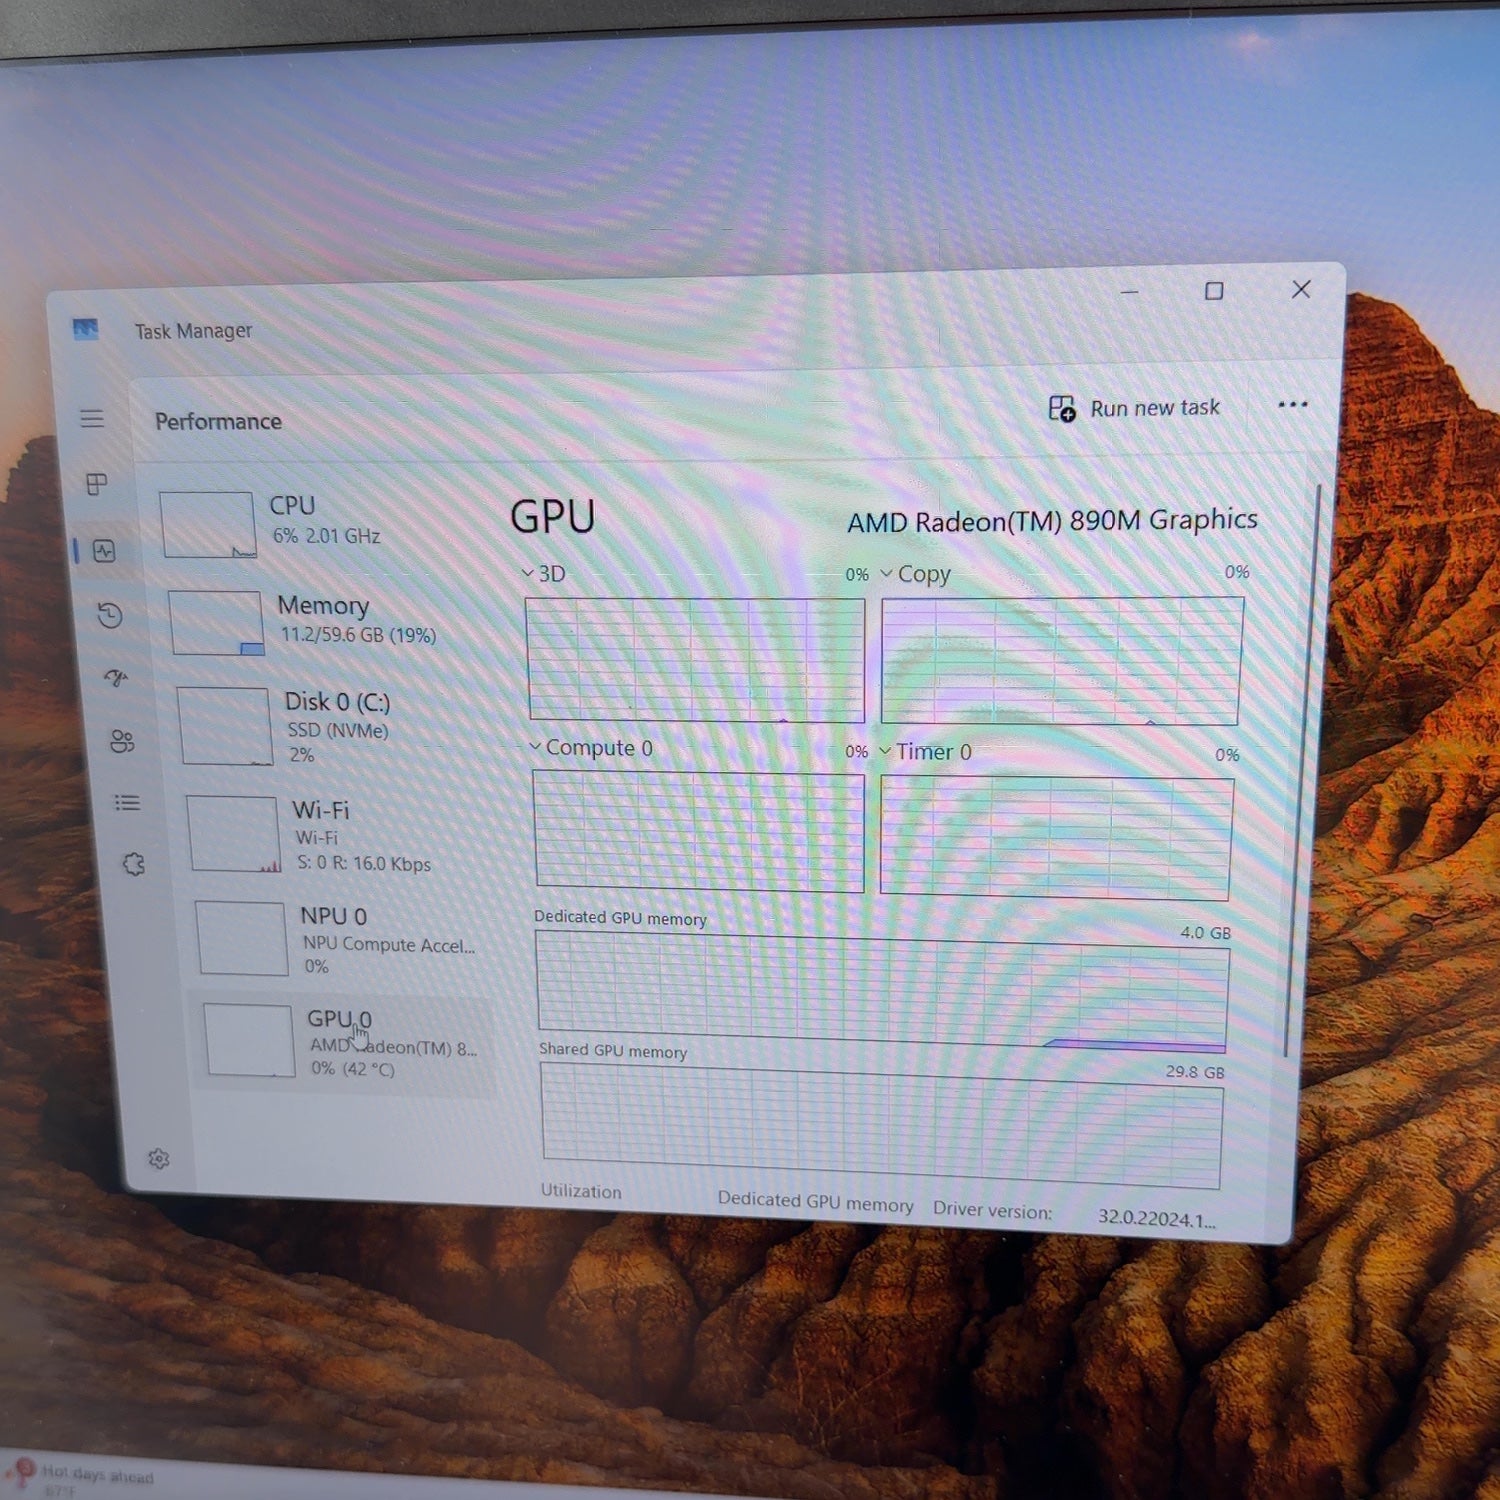Open the Copy graph engine dropdown
Viewport: 1500px width, 1500px height.
[x=915, y=574]
